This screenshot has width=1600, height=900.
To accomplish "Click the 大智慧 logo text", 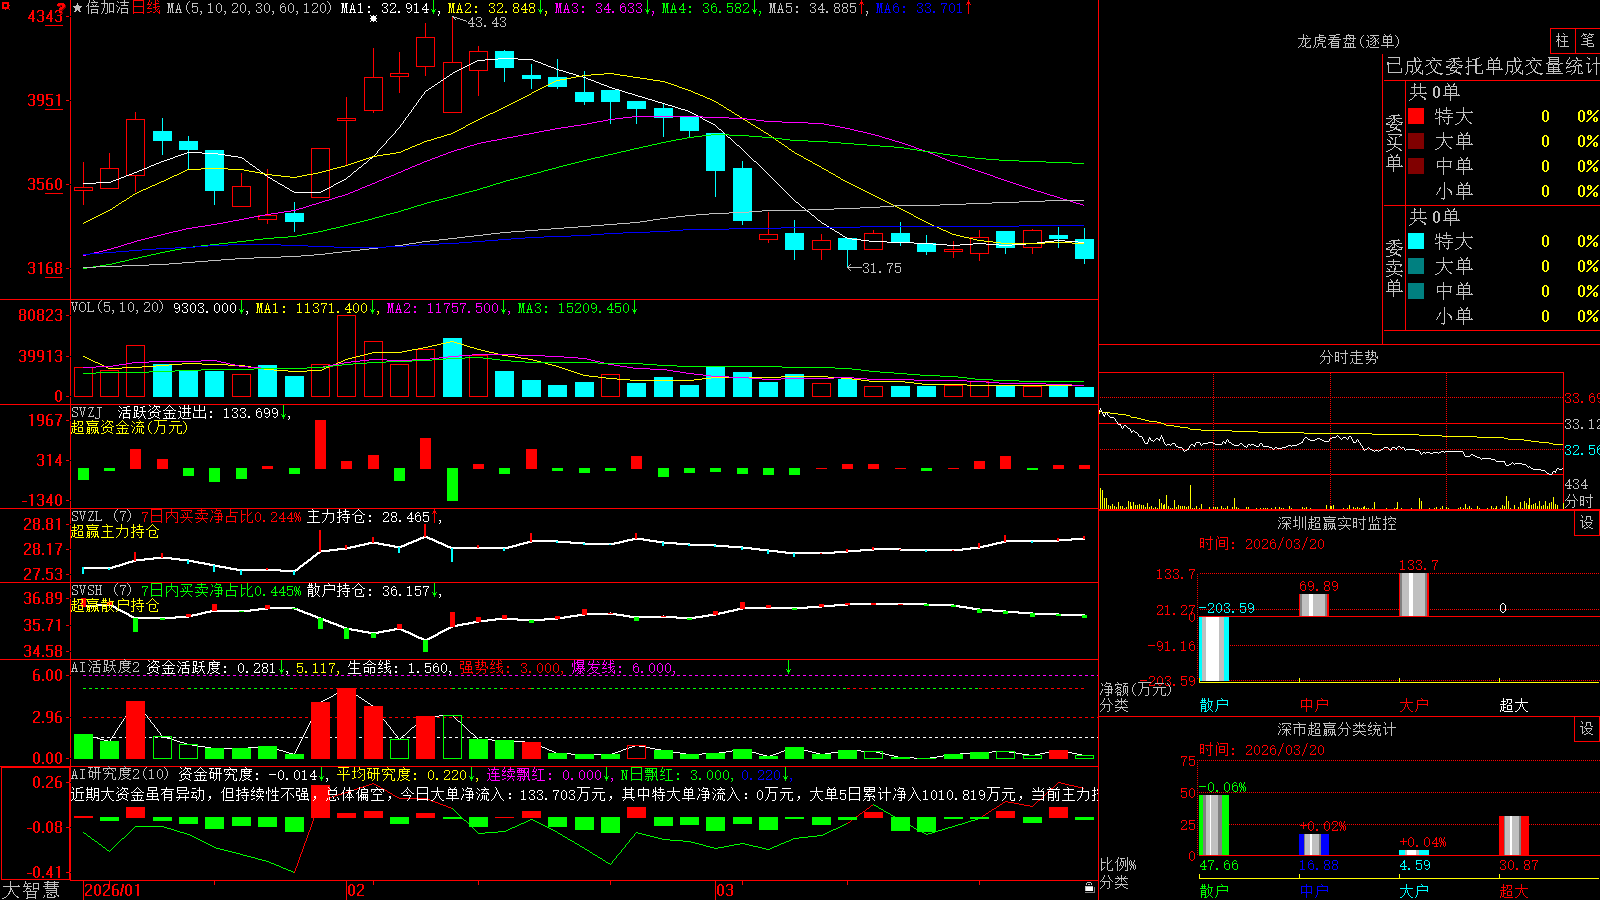I will point(31,889).
